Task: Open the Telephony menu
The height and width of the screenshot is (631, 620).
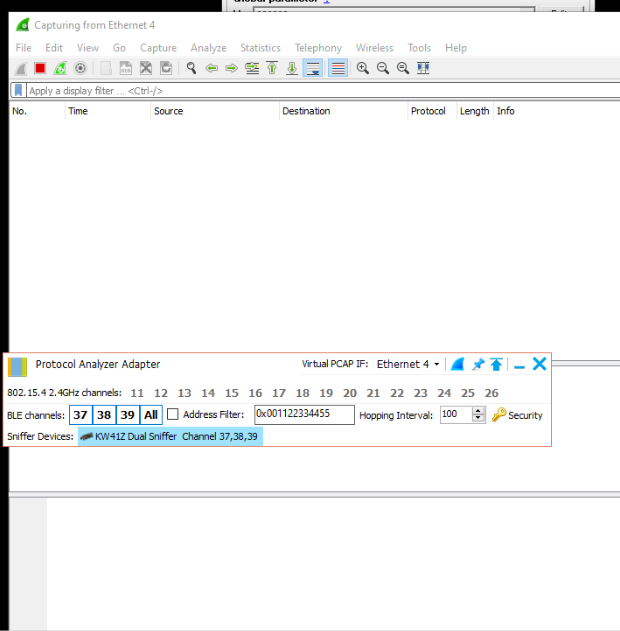Action: coord(318,48)
